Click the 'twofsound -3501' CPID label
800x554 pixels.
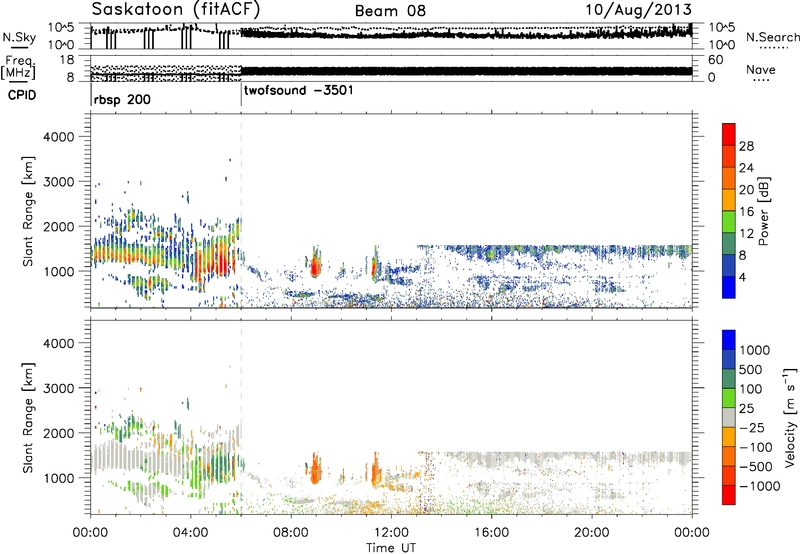point(298,91)
